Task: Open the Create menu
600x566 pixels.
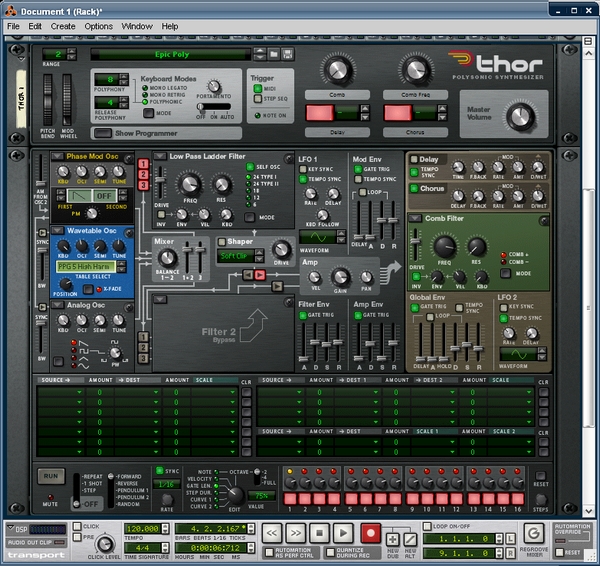Action: pyautogui.click(x=63, y=26)
